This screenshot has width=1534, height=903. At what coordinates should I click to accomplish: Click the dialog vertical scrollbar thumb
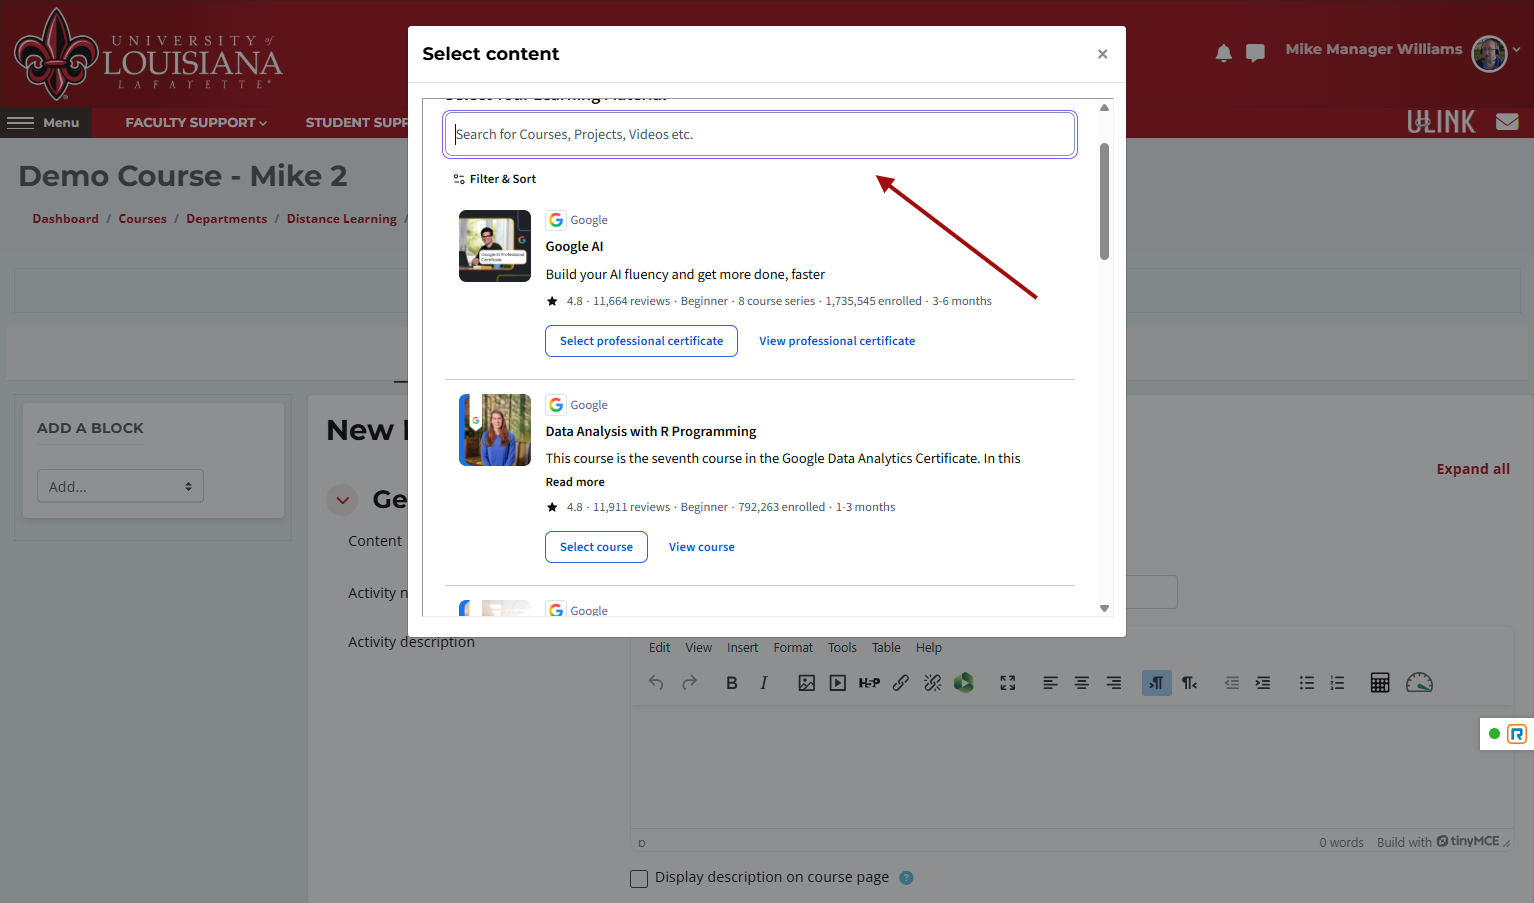(1104, 201)
